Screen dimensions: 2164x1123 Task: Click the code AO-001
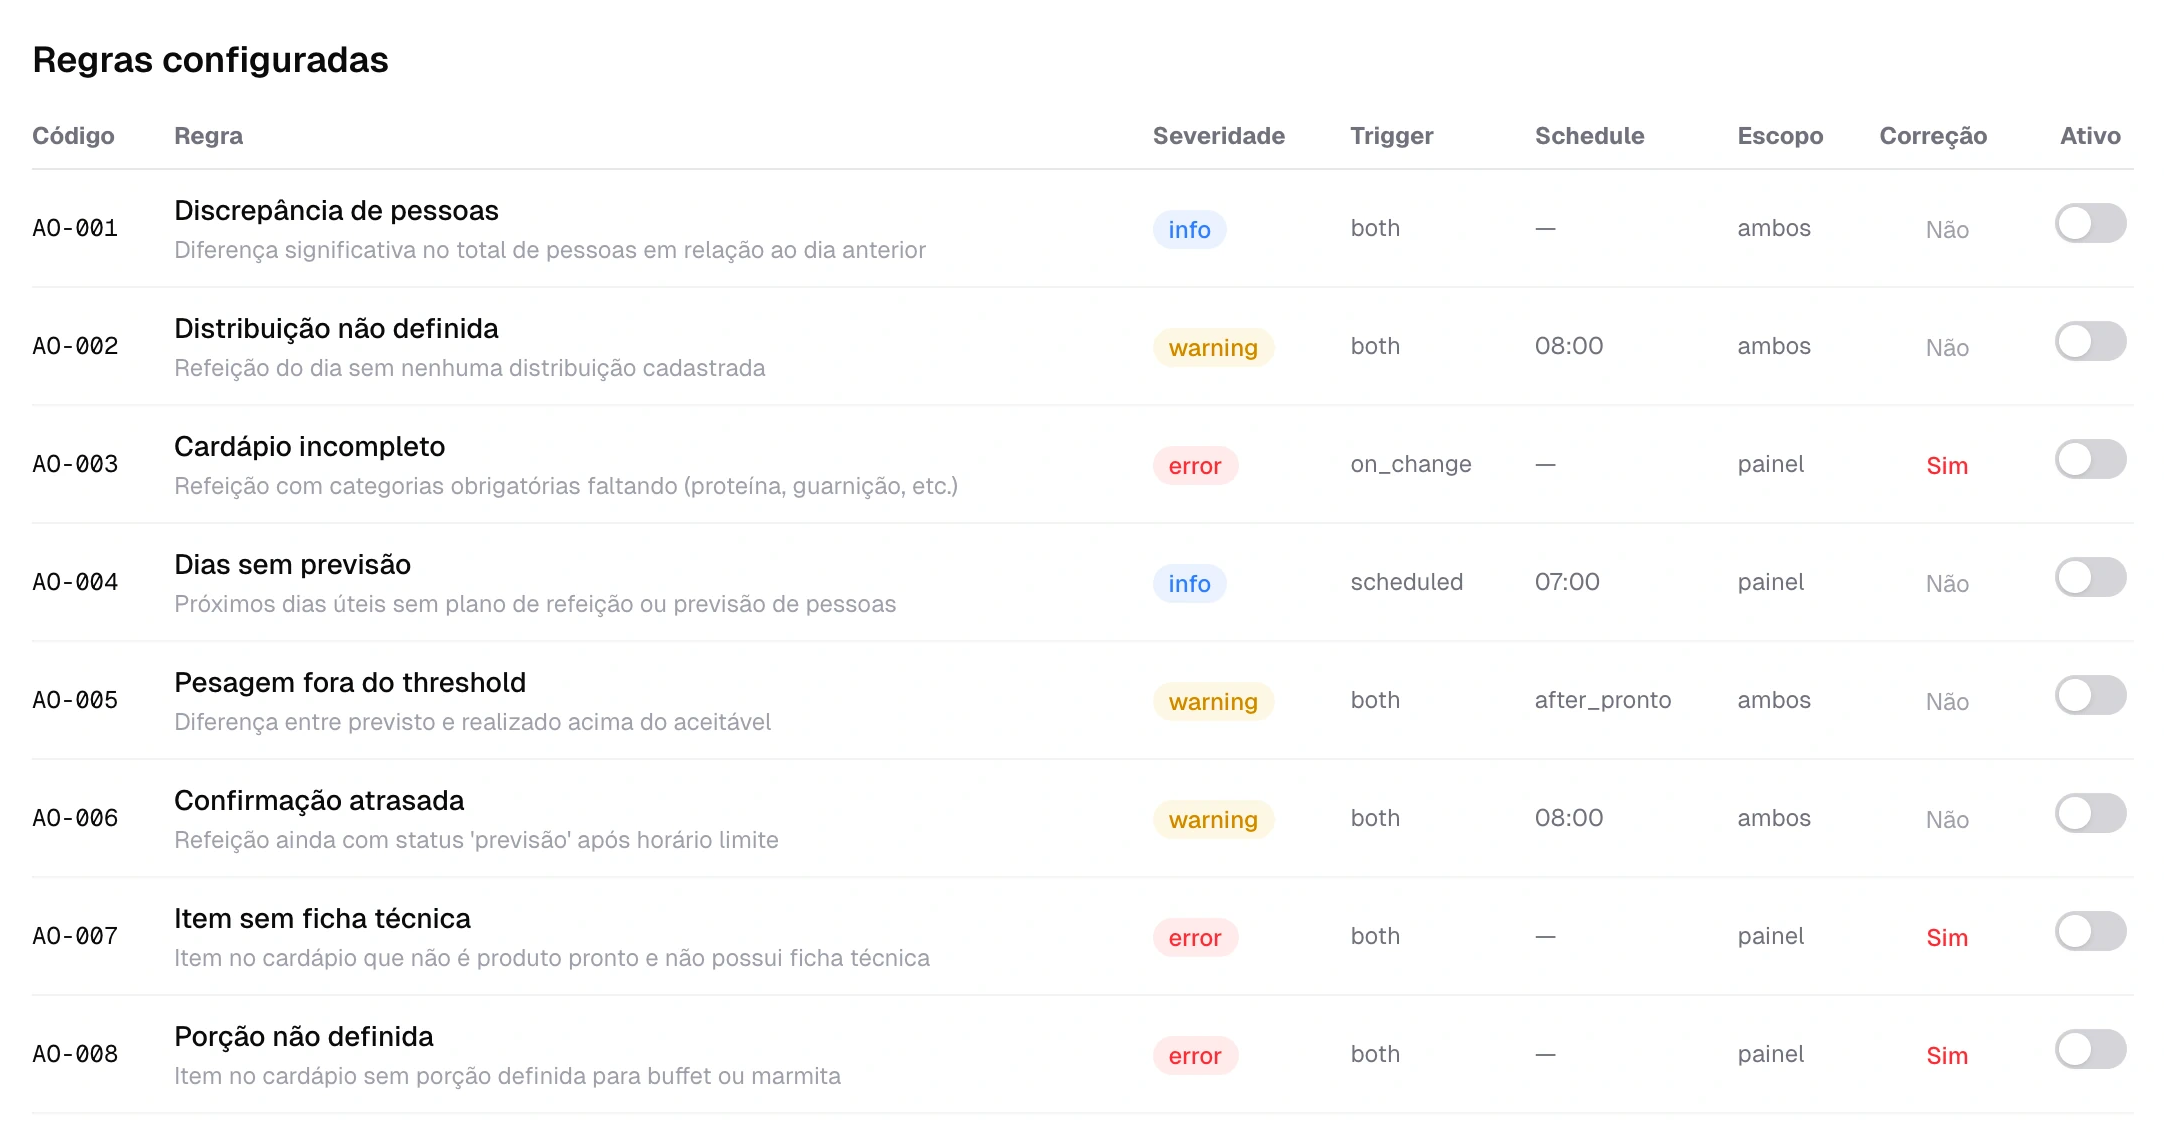pos(75,228)
